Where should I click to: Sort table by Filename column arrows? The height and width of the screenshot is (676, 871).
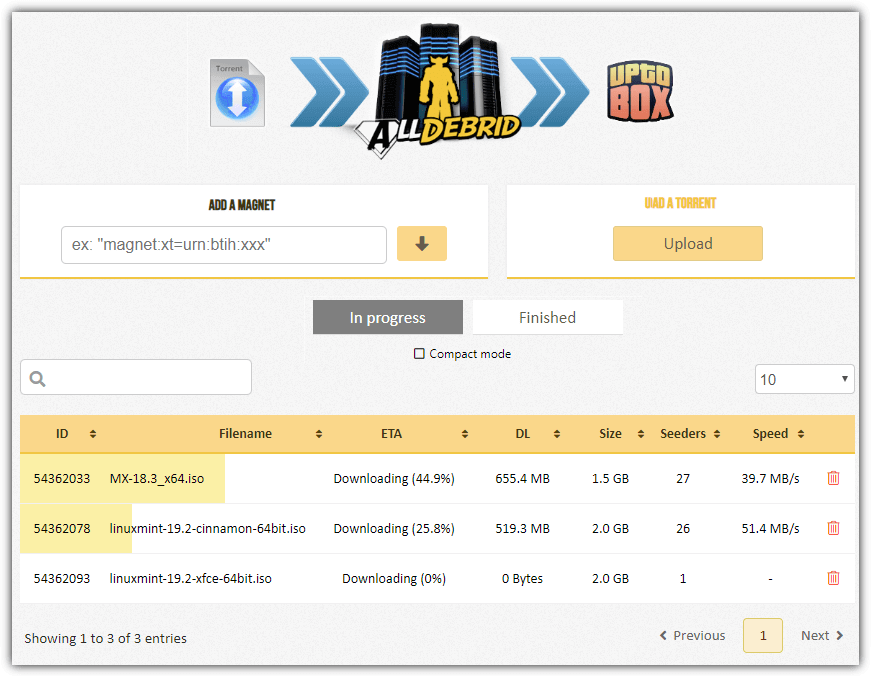coord(319,434)
